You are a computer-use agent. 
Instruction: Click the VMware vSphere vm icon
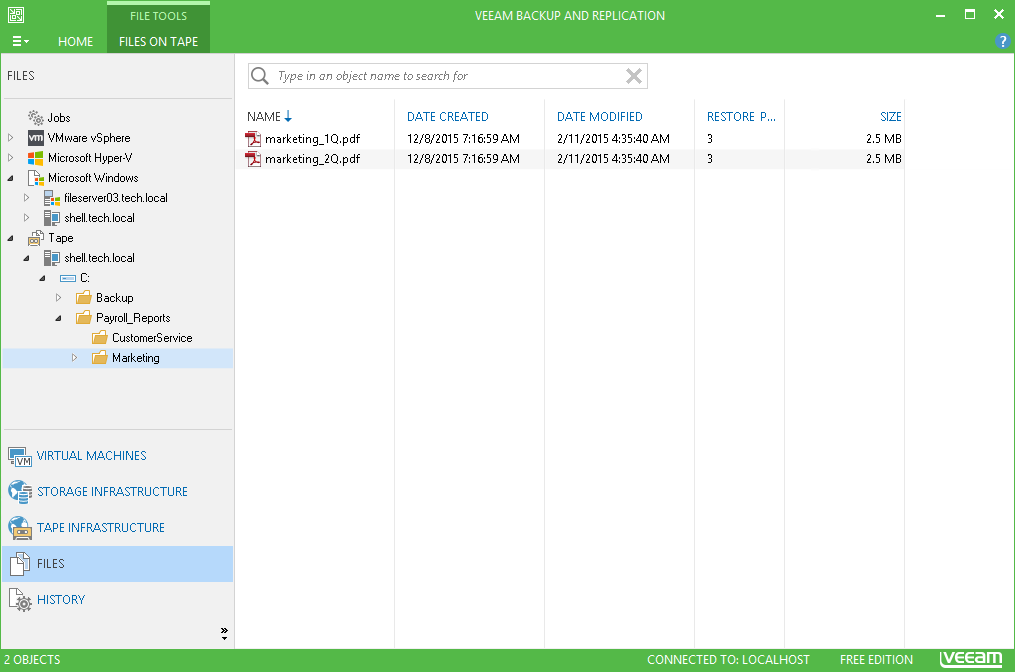pyautogui.click(x=36, y=138)
